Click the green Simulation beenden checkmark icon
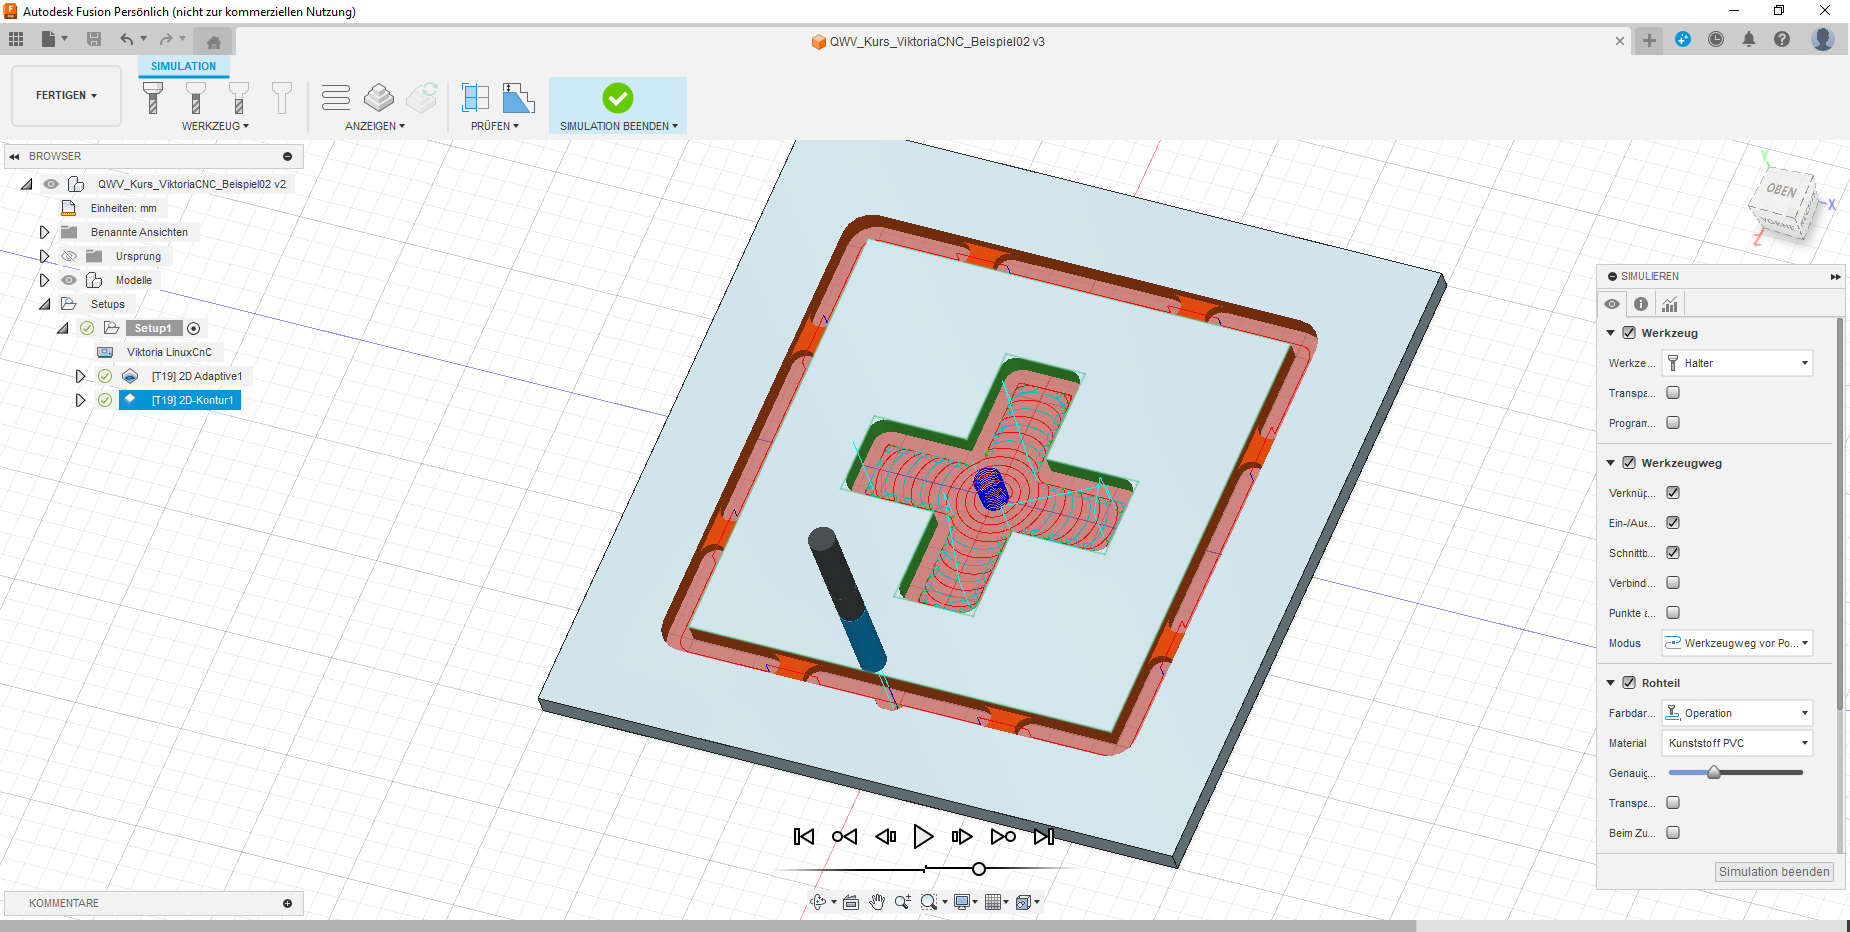The image size is (1850, 932). click(x=617, y=98)
